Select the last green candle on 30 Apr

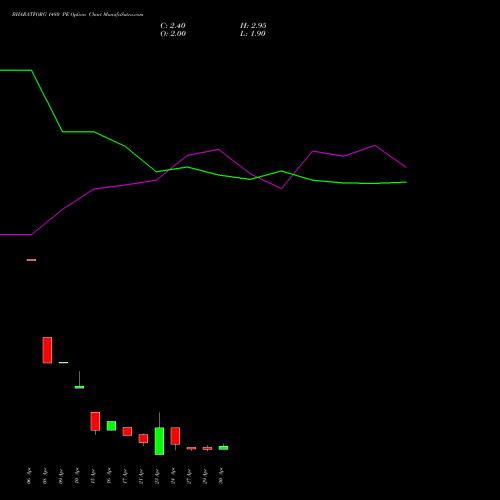point(223,448)
